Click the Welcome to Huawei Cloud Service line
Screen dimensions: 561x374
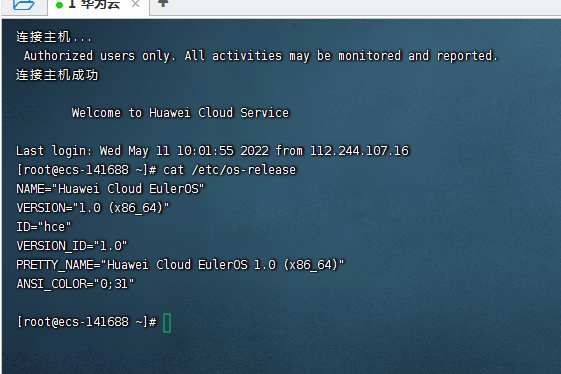(180, 113)
